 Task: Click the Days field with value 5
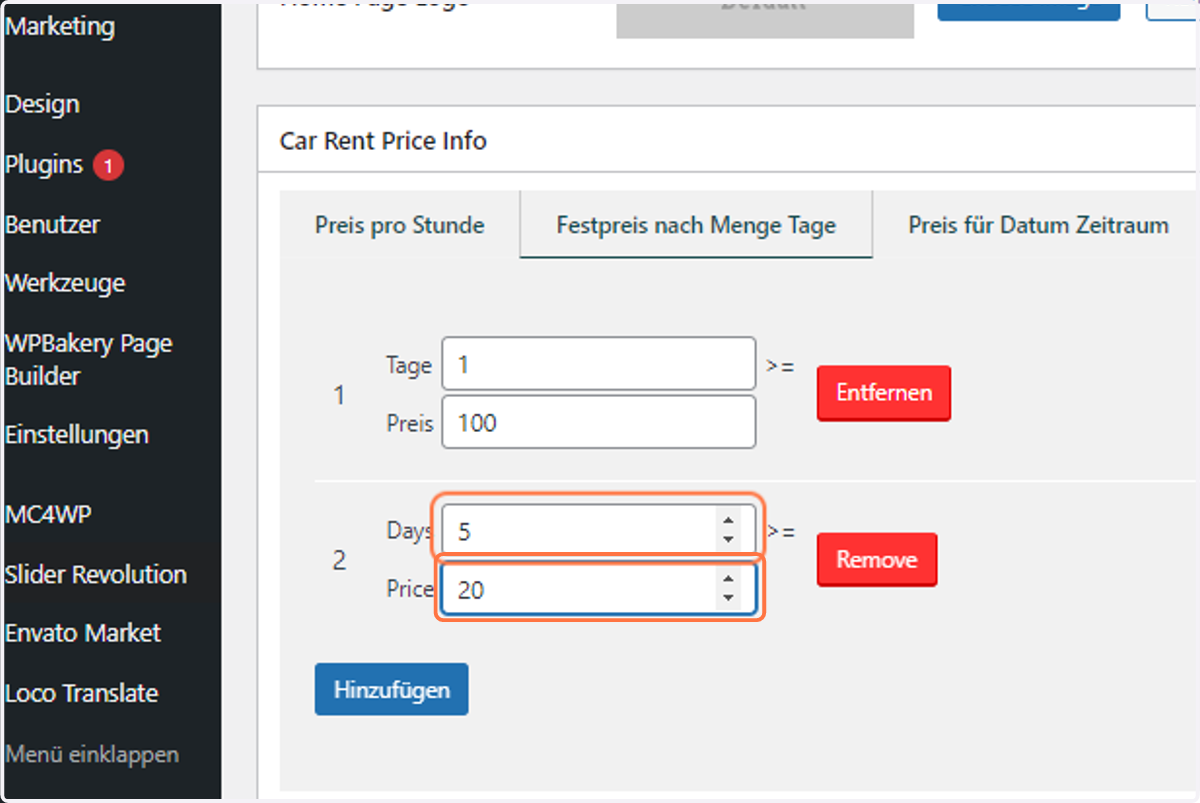coord(598,531)
